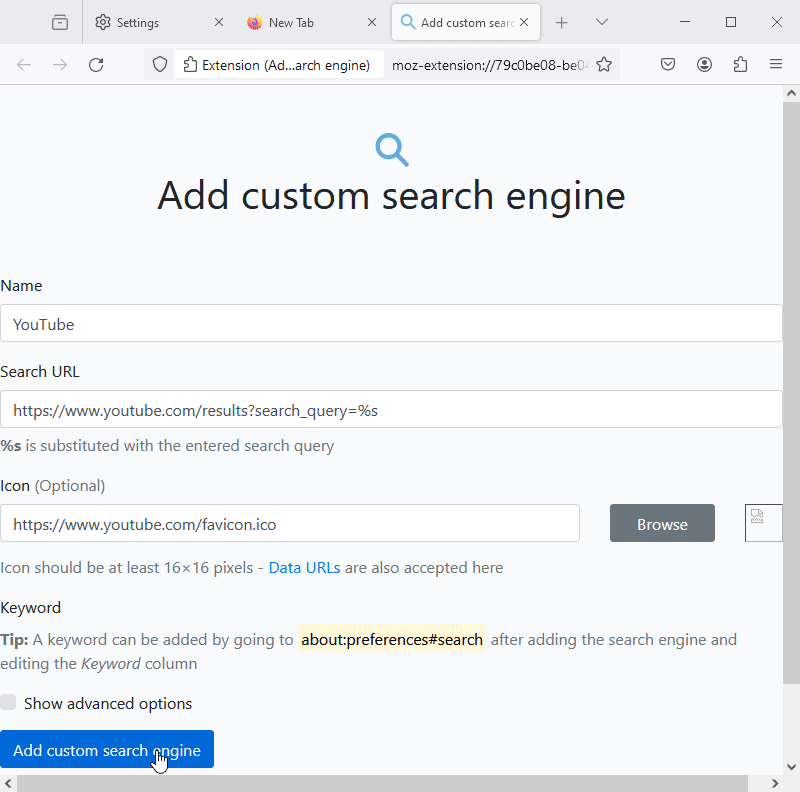The width and height of the screenshot is (800, 792).
Task: Open the Data URLs link
Action: pyautogui.click(x=304, y=567)
